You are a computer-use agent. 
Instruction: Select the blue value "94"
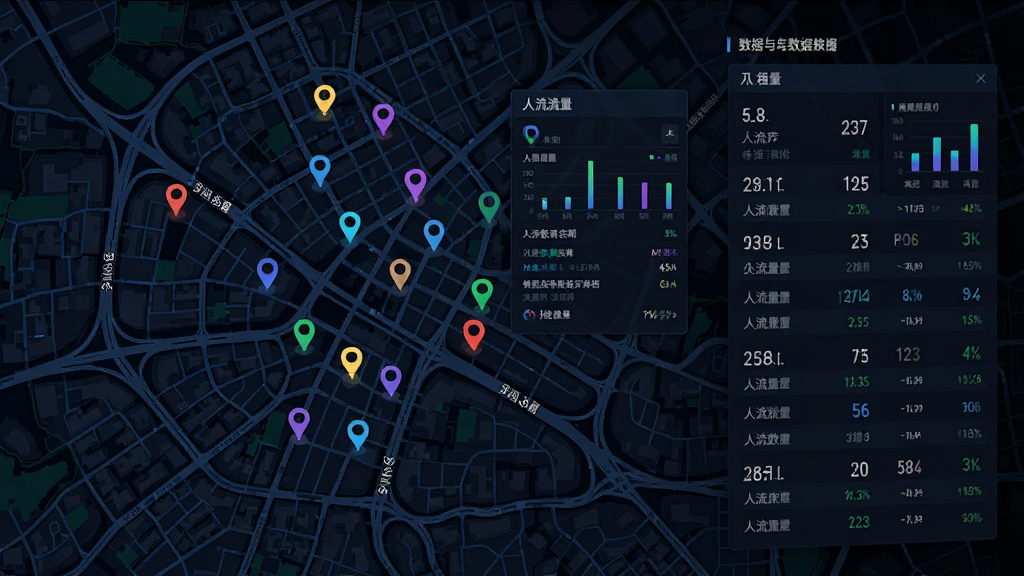coord(971,295)
